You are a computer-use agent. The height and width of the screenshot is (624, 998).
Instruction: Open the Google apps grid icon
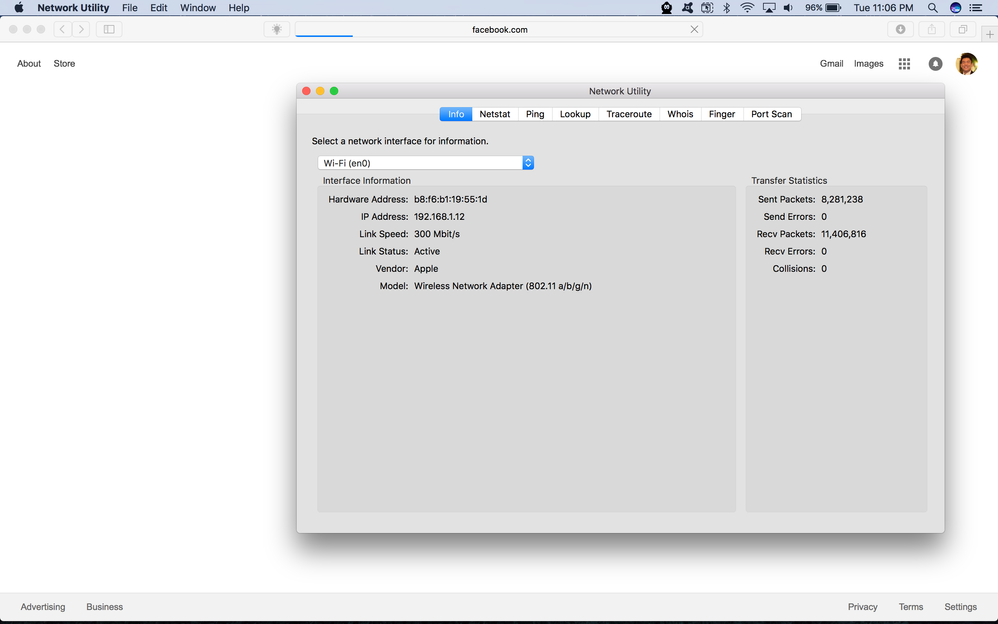[x=904, y=64]
